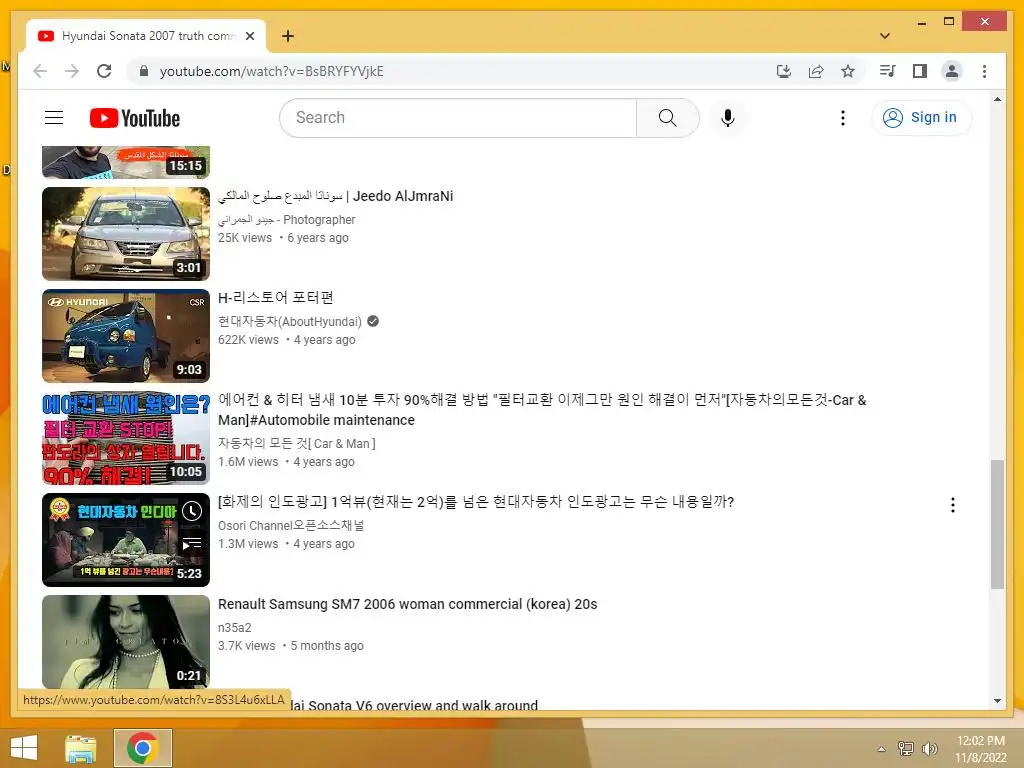Open File Explorer from the taskbar
Viewport: 1024px width, 768px height.
80,748
